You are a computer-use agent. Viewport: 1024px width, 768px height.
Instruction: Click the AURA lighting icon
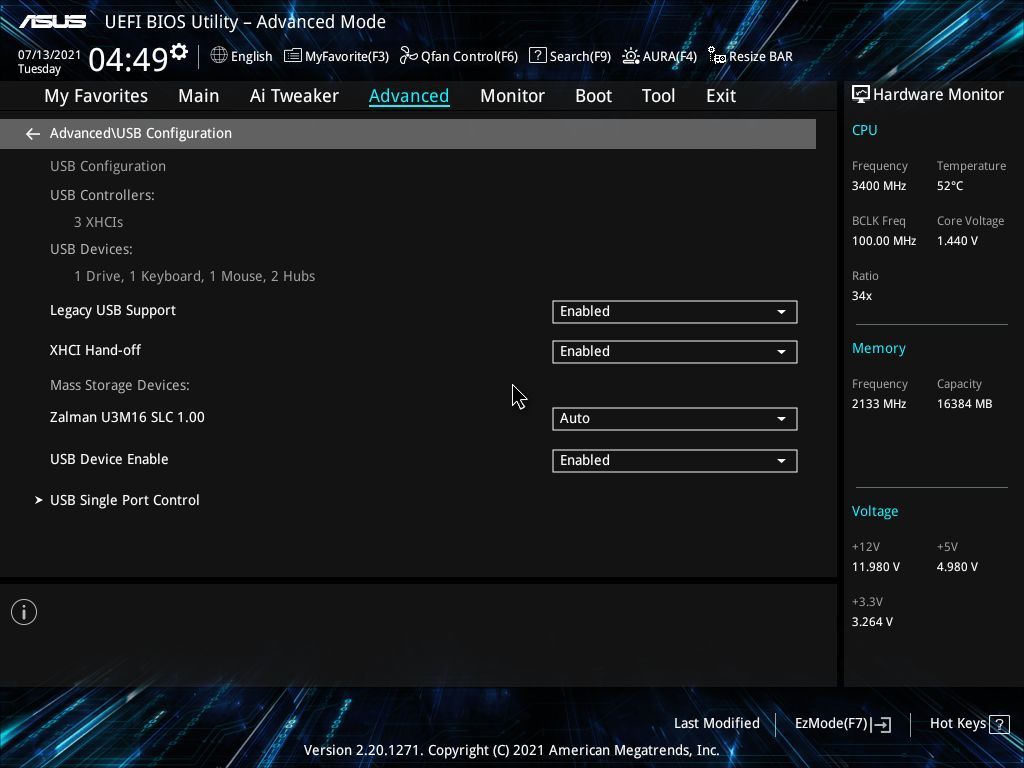tap(630, 56)
